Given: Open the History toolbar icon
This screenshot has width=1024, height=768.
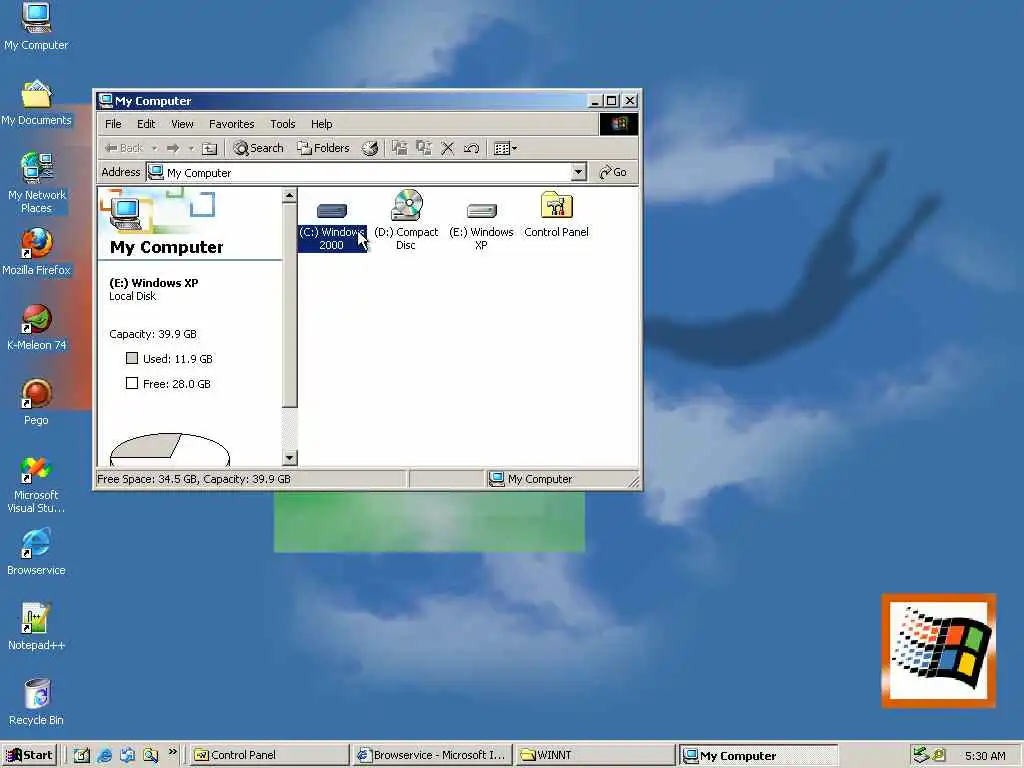Looking at the screenshot, I should click(370, 148).
